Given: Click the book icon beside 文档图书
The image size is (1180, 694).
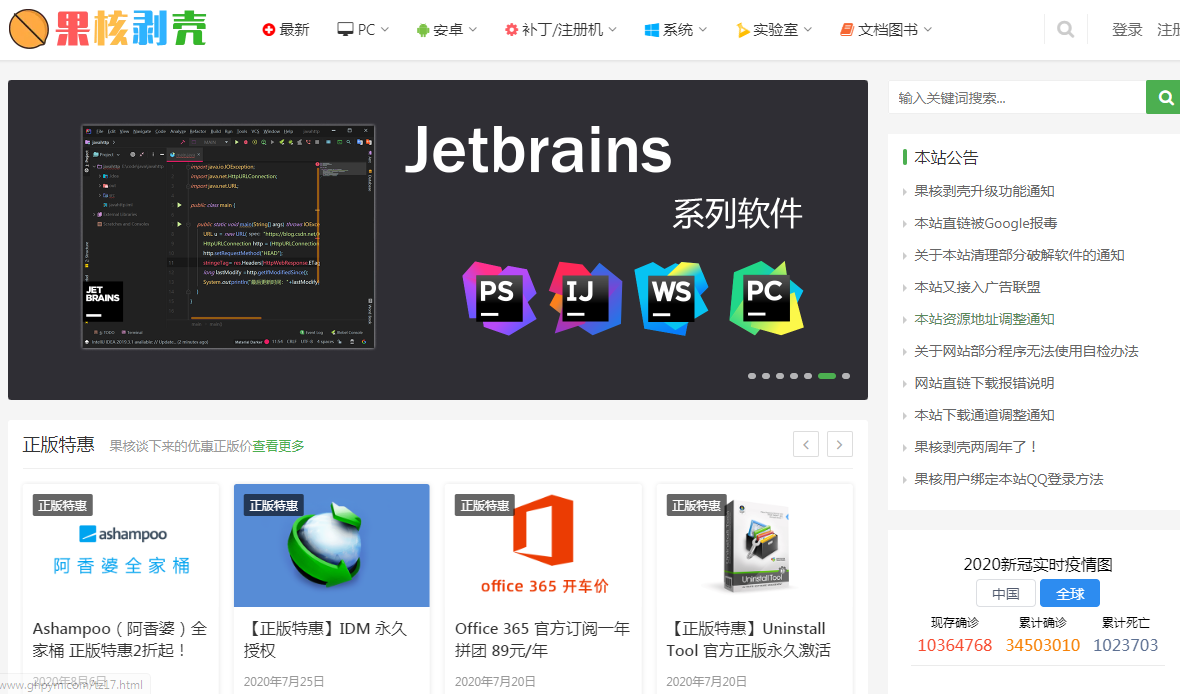Looking at the screenshot, I should tap(847, 29).
